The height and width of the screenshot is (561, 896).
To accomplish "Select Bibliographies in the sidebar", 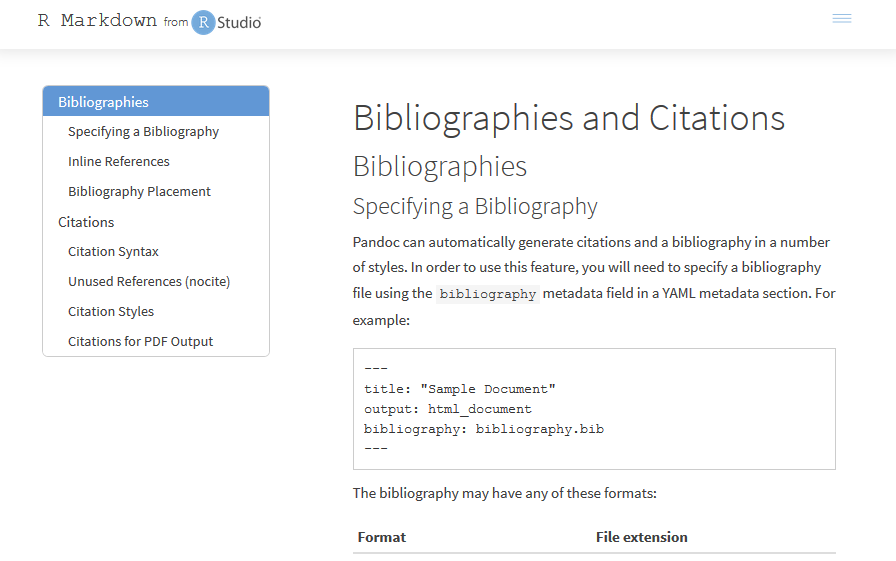I will tap(156, 102).
